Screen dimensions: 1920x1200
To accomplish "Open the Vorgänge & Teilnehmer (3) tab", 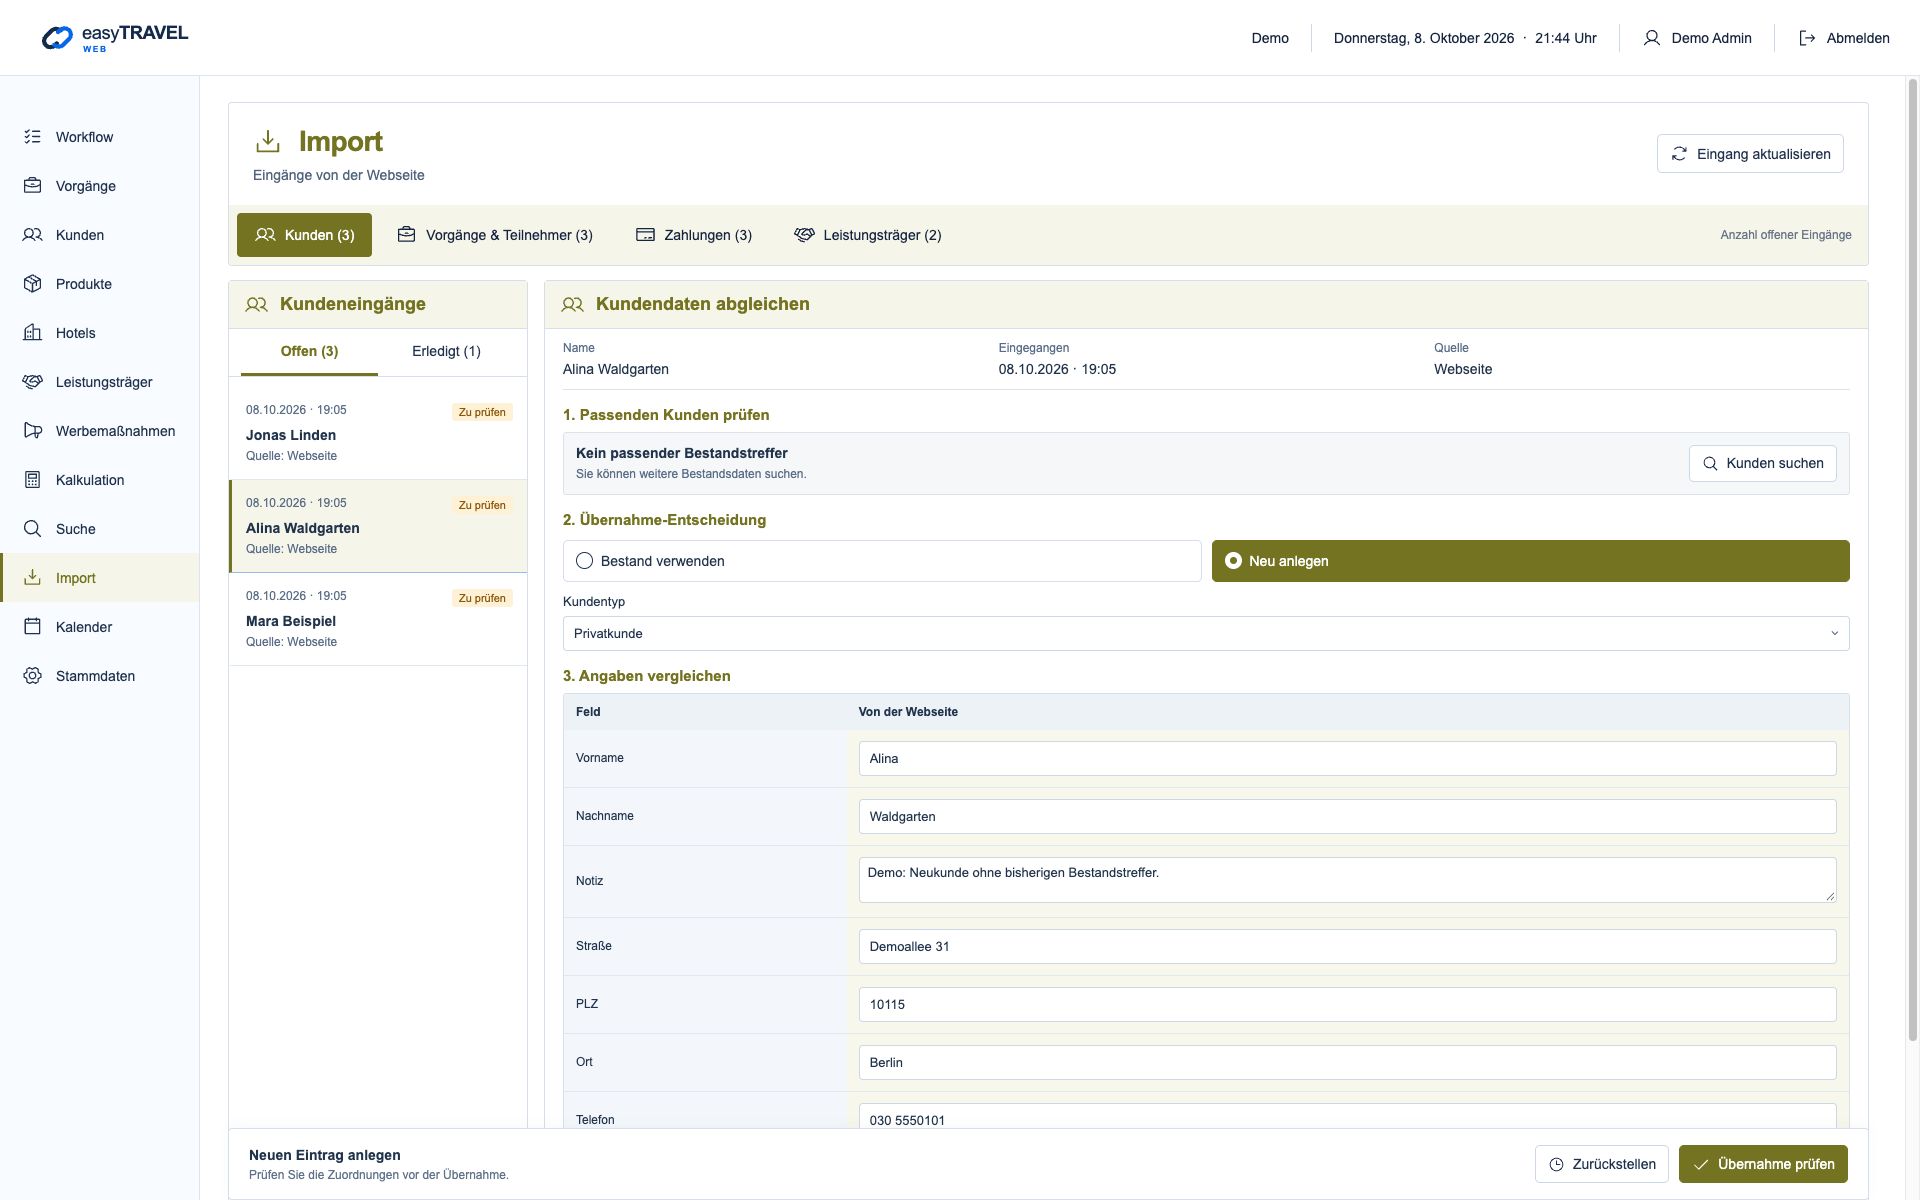I will [x=495, y=235].
